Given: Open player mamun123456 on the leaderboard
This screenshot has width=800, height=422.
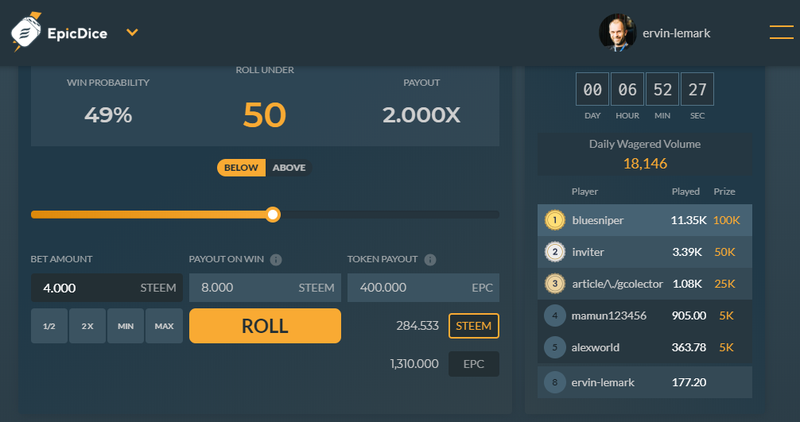Looking at the screenshot, I should (609, 316).
